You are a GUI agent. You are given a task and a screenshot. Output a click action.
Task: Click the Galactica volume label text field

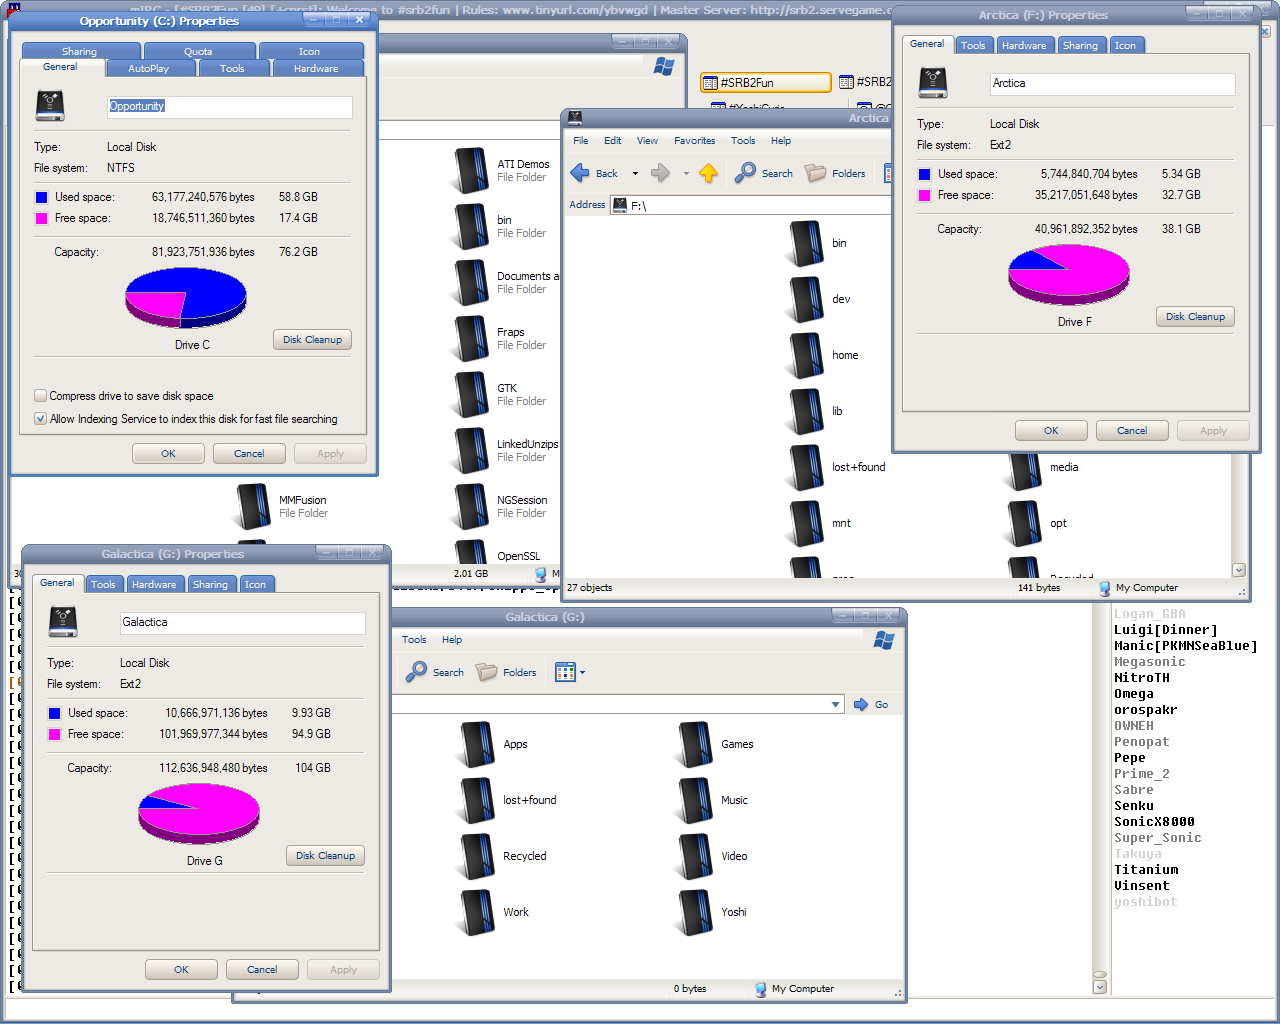242,623
